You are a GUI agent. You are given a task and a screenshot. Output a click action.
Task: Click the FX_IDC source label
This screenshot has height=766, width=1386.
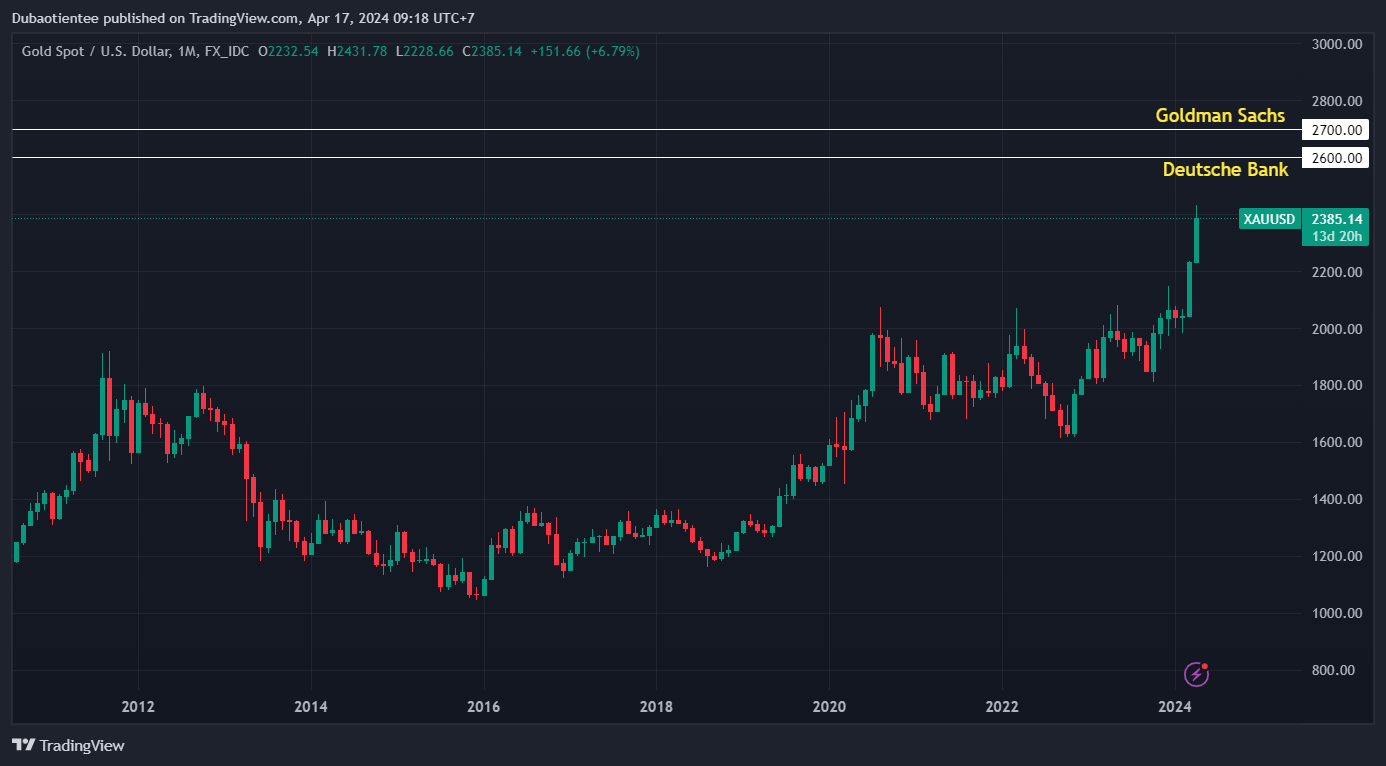[x=226, y=51]
